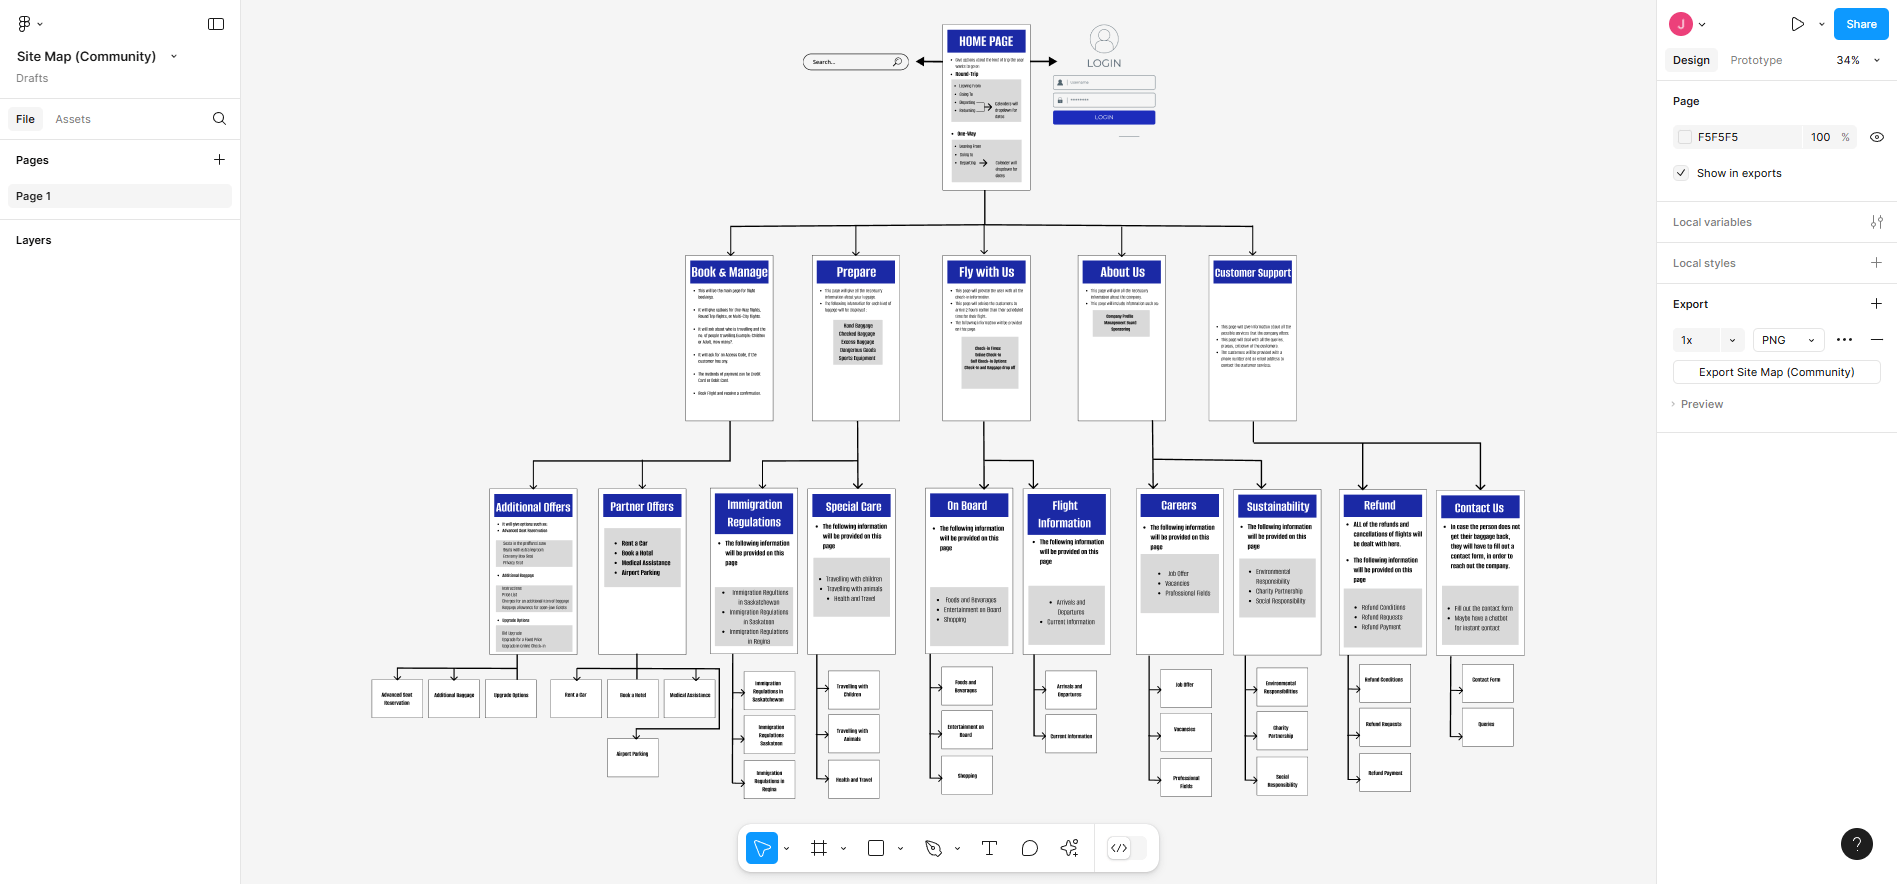Select the Fly with Us frame
This screenshot has height=884, width=1897.
coord(986,338)
